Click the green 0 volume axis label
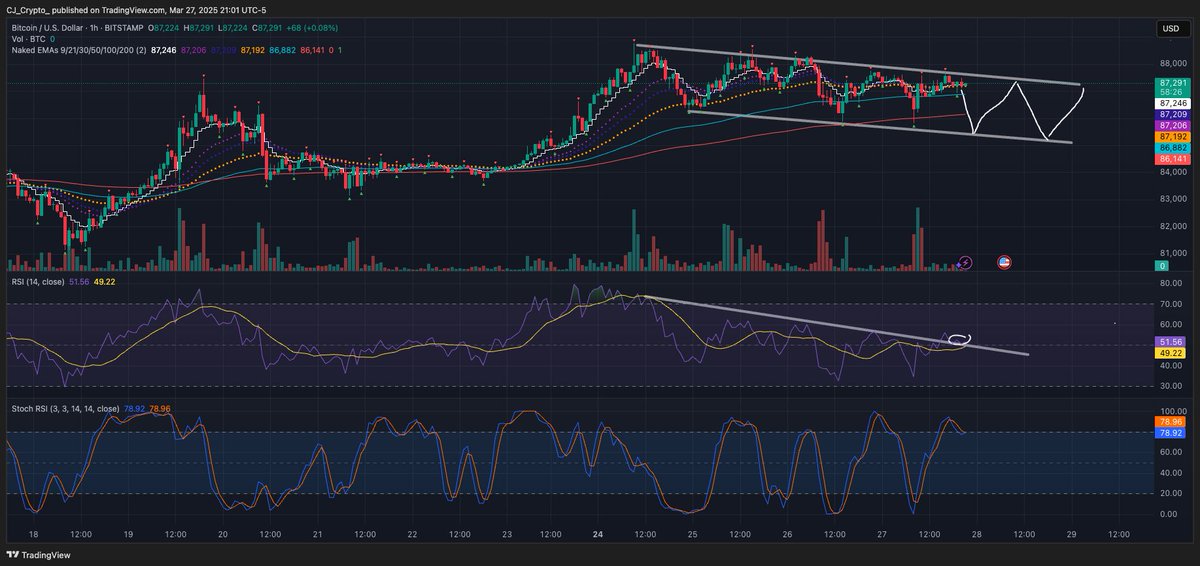Image resolution: width=1200 pixels, height=566 pixels. (1163, 266)
